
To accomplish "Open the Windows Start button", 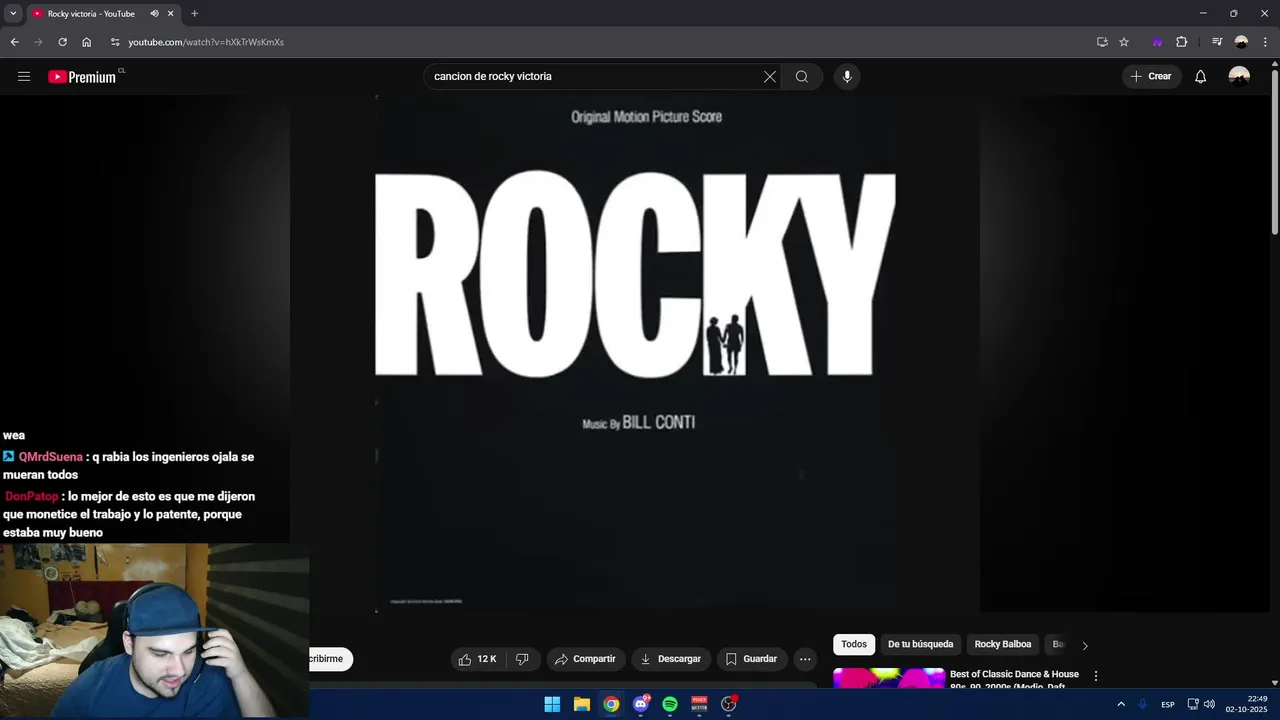I will (552, 704).
